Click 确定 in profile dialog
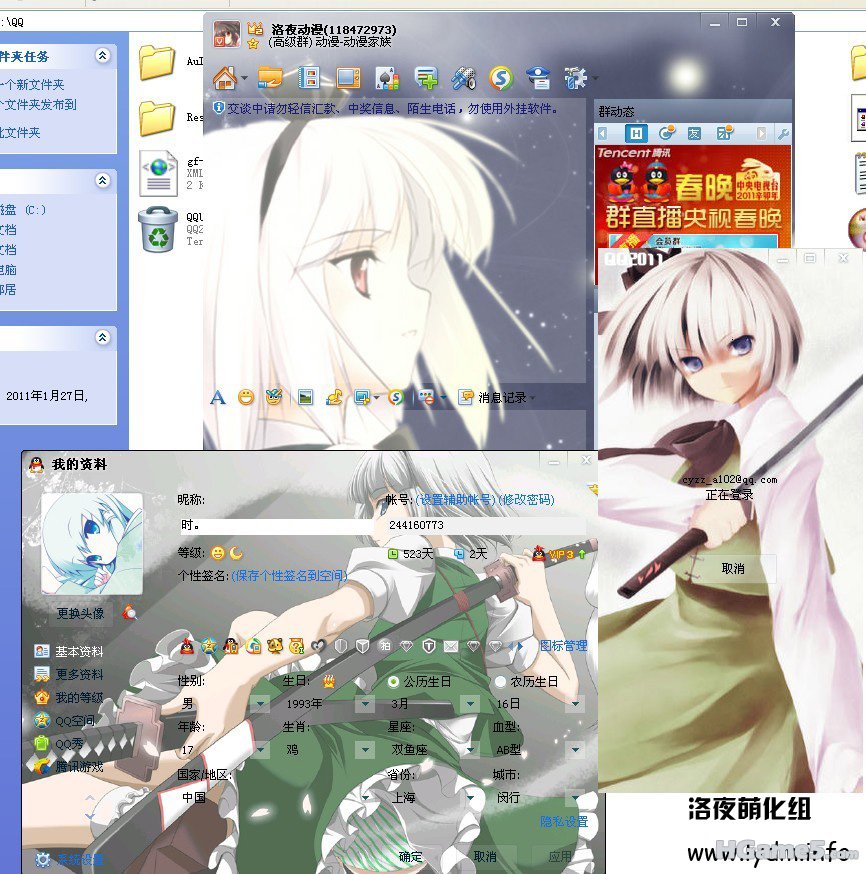Image resolution: width=866 pixels, height=874 pixels. click(410, 857)
